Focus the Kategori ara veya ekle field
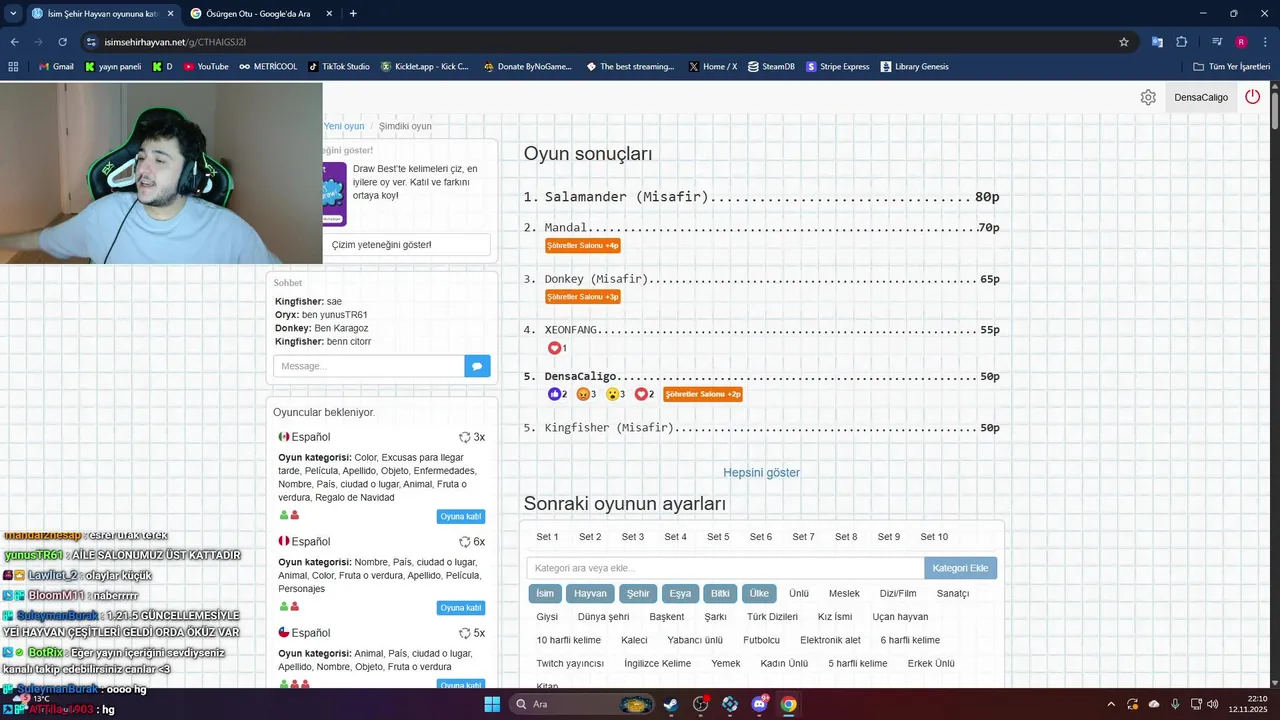Screen dimensions: 1280x720 click(726, 568)
